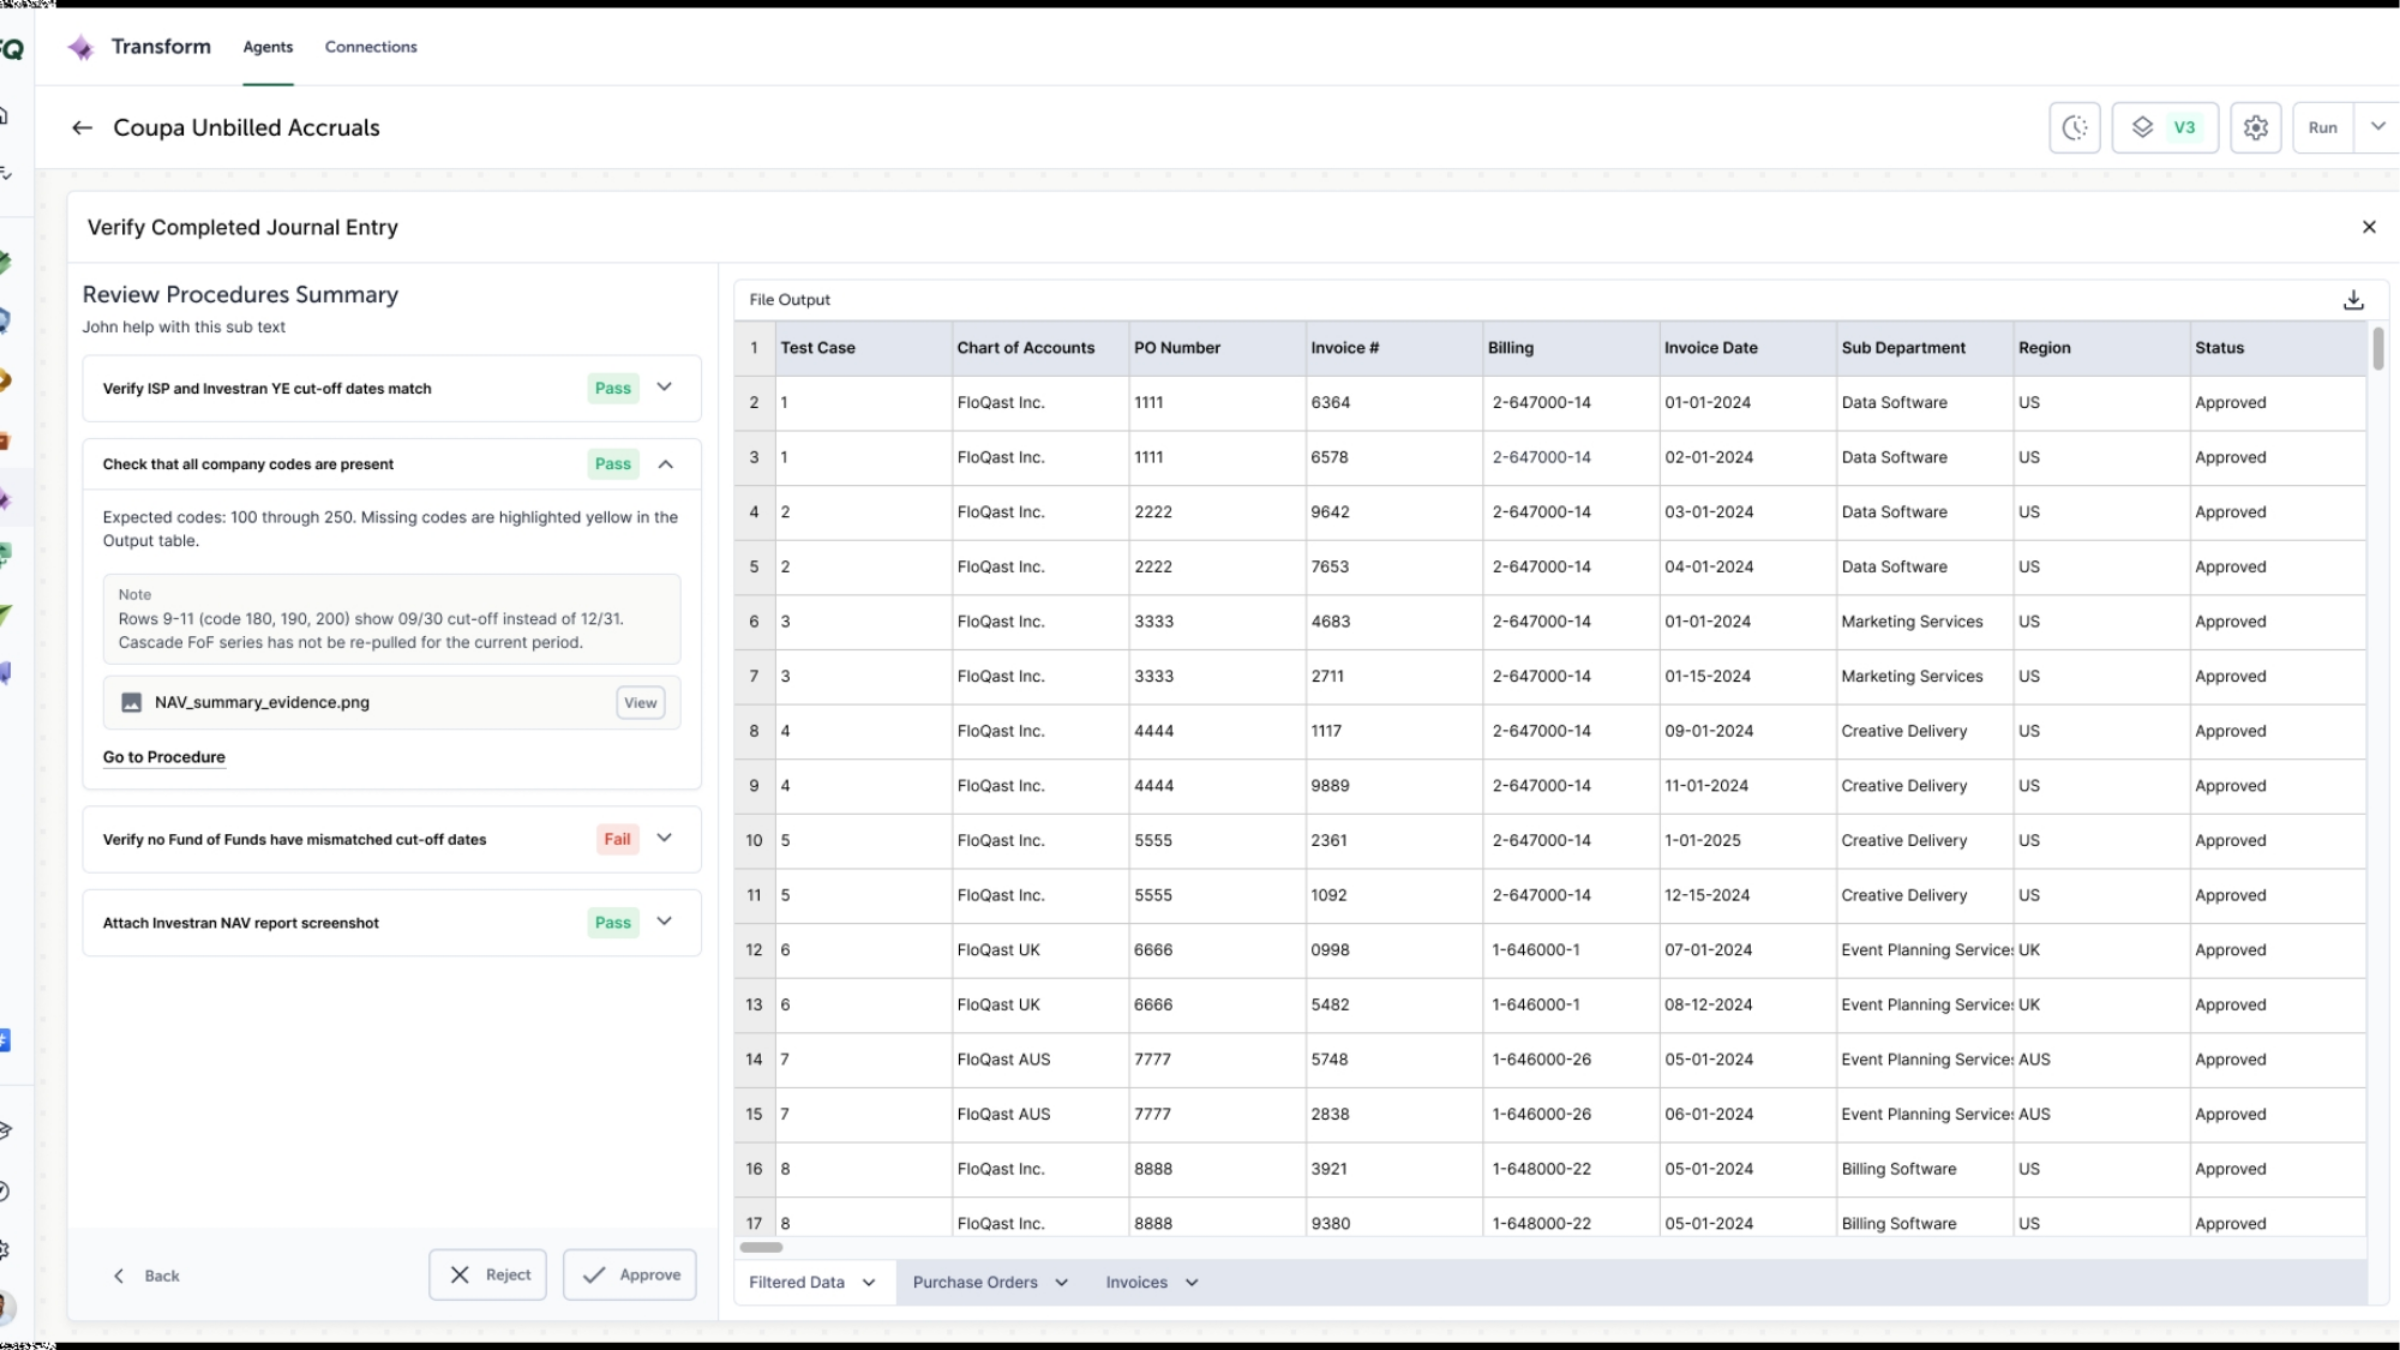2400x1350 pixels.
Task: View the NAV_summary_evidence.png attachment
Action: [x=640, y=703]
